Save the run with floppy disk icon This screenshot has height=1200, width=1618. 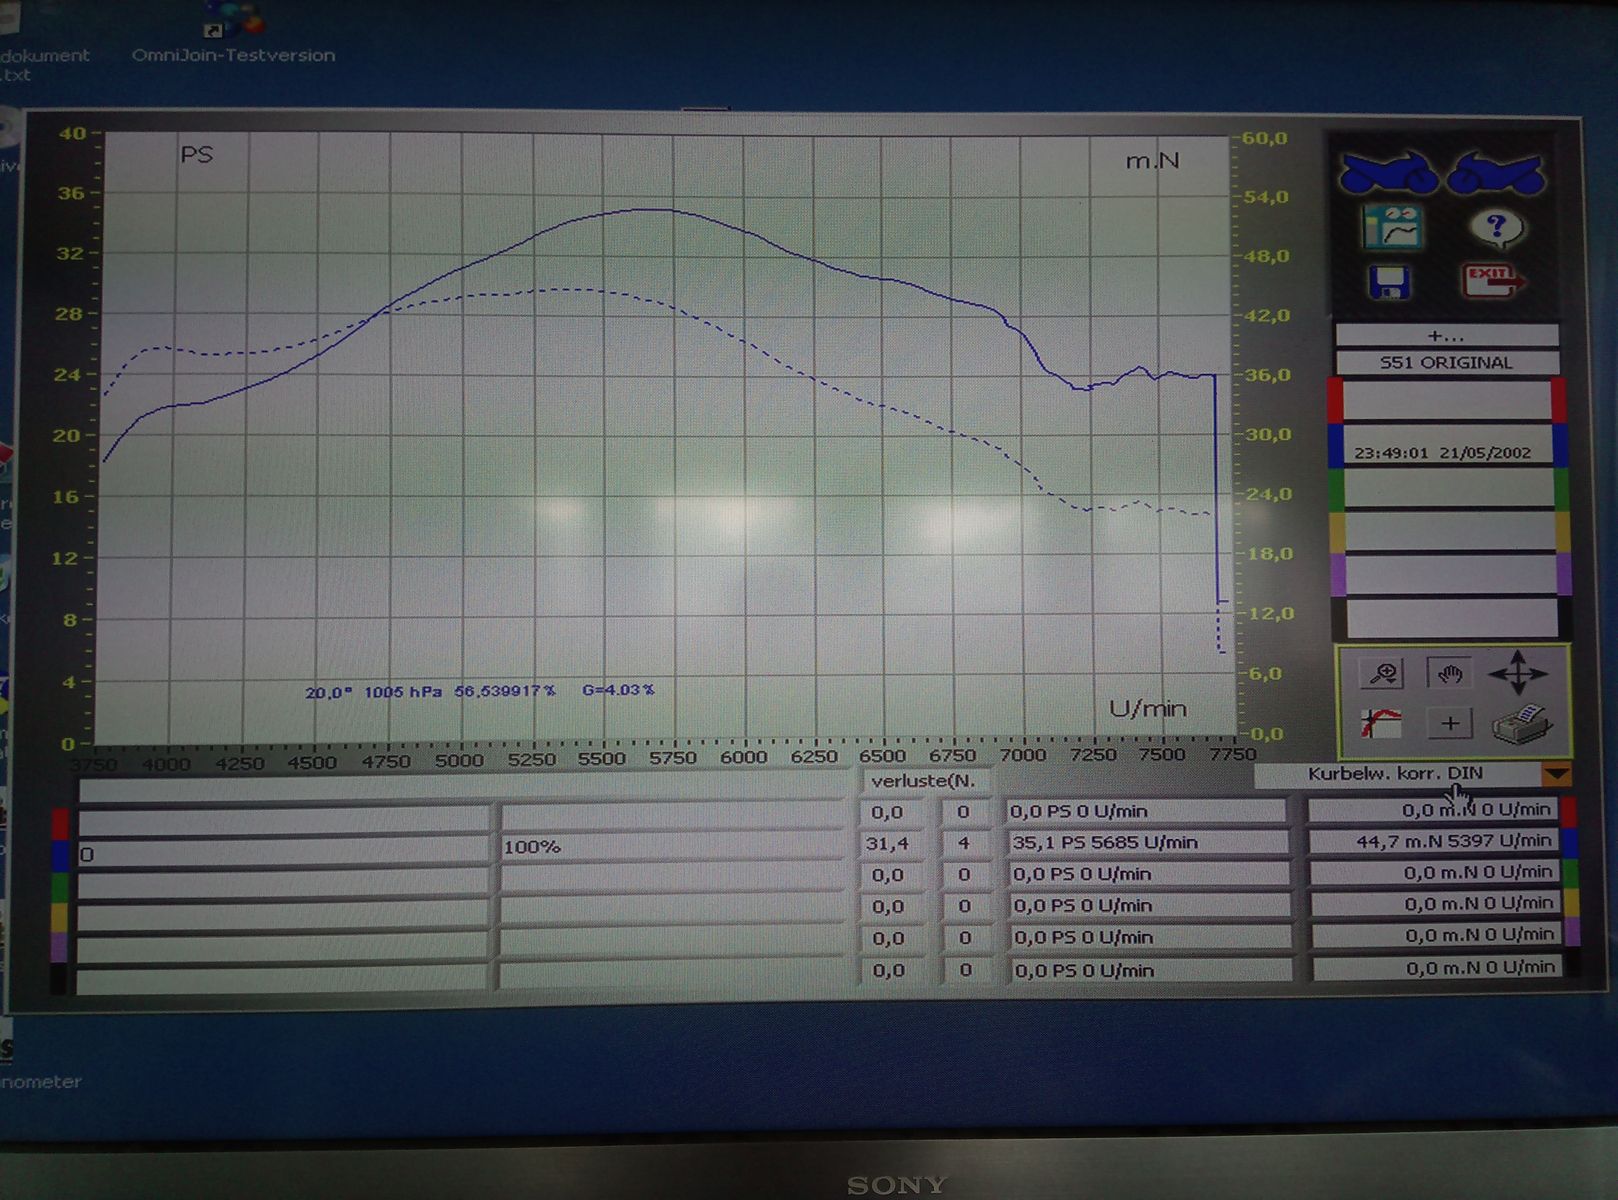pos(1388,283)
